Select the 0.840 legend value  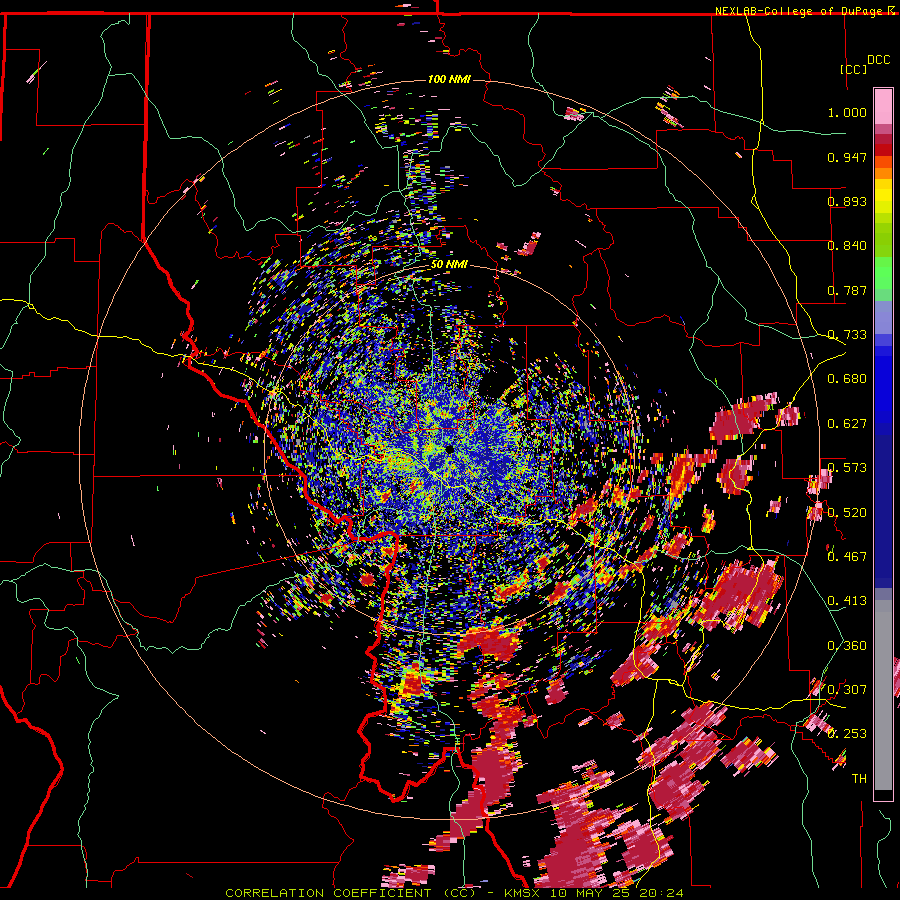point(847,246)
